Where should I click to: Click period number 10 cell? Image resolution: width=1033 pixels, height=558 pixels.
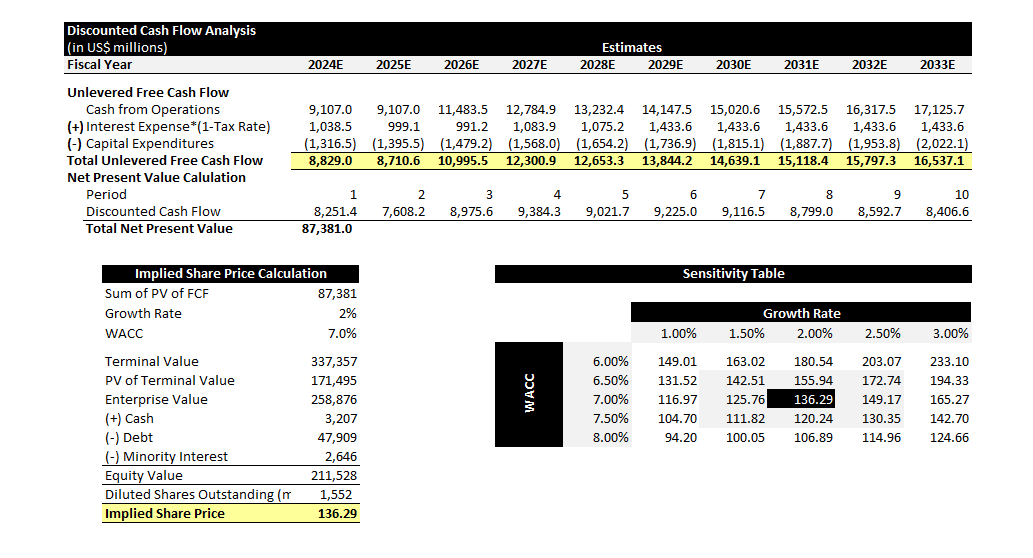[x=962, y=194]
